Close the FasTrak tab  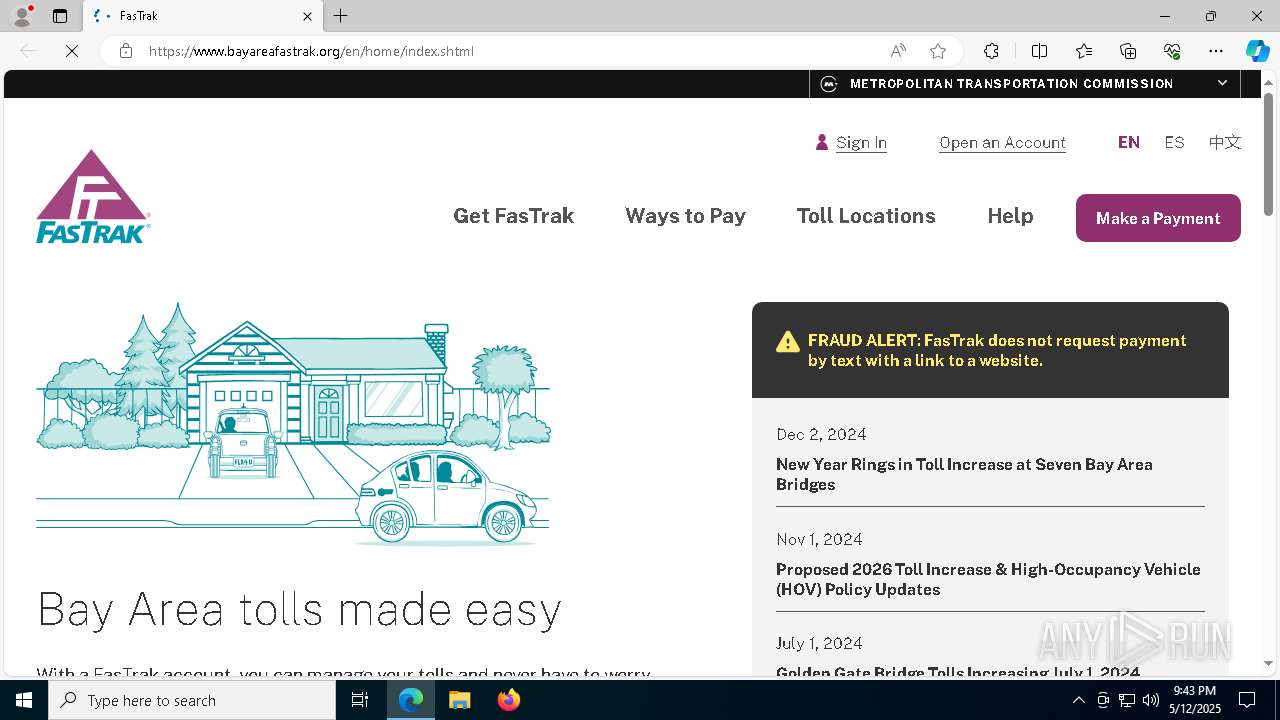[x=307, y=16]
